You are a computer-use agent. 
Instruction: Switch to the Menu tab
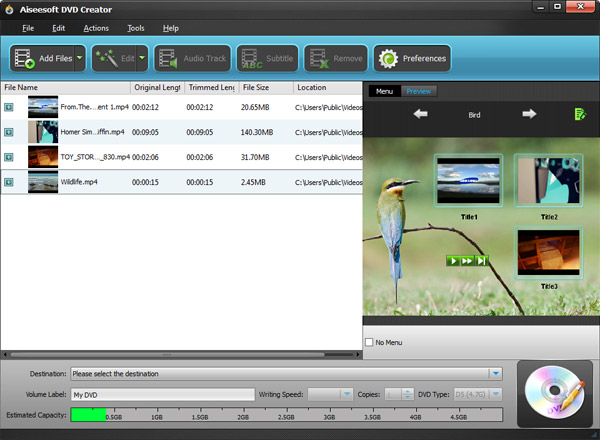(x=385, y=91)
